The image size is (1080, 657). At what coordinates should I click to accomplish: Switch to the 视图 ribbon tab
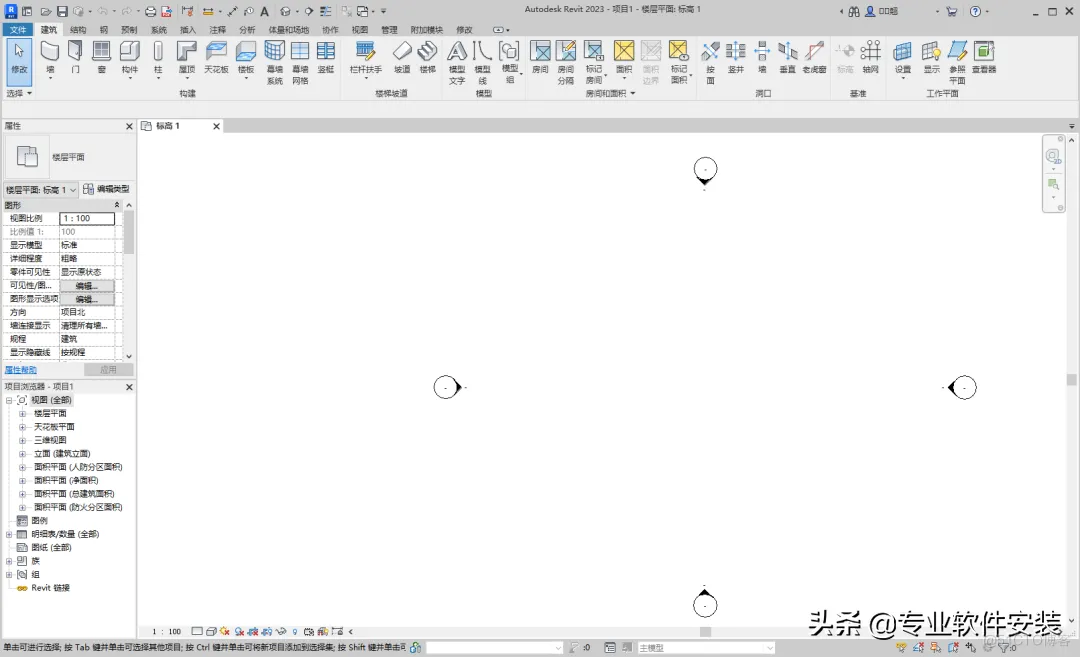pyautogui.click(x=360, y=30)
